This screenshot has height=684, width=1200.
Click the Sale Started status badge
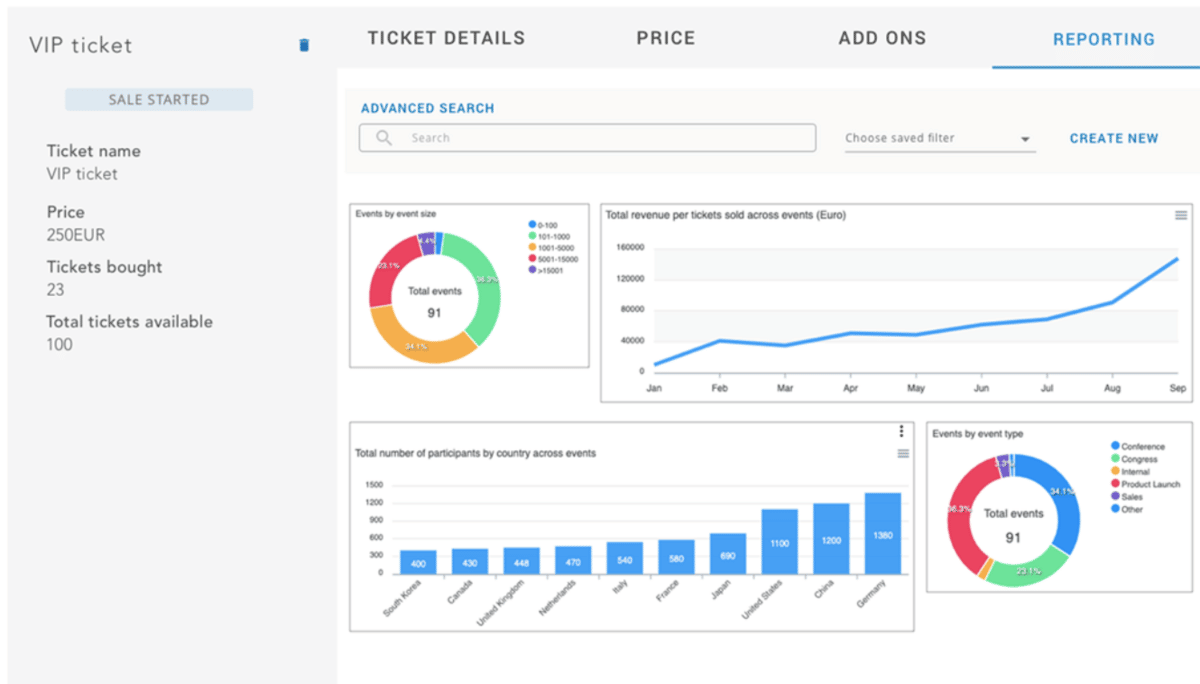pos(159,100)
